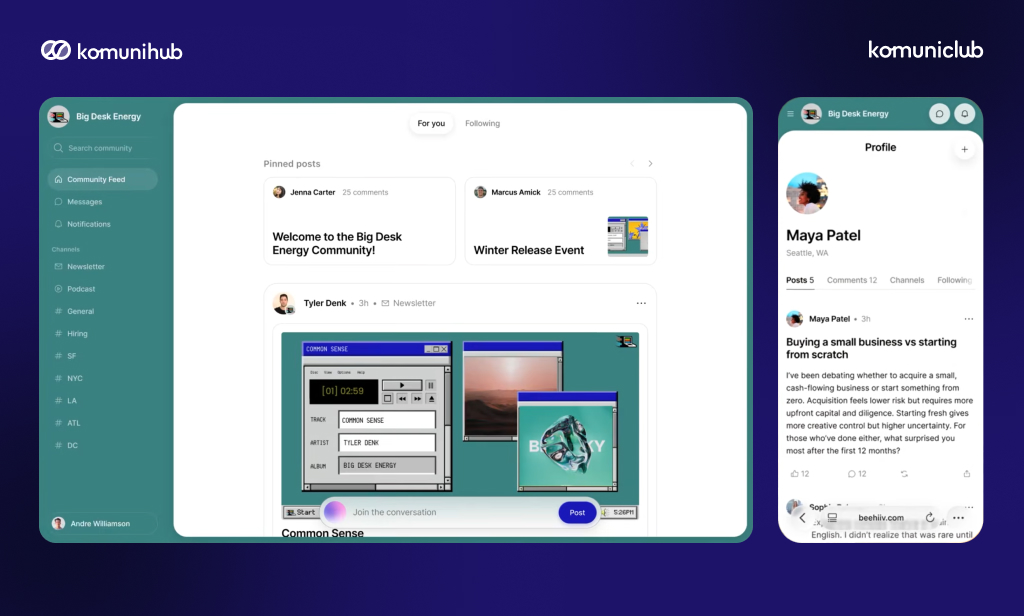This screenshot has width=1024, height=616.
Task: Click the komunihub logo
Action: [x=112, y=51]
